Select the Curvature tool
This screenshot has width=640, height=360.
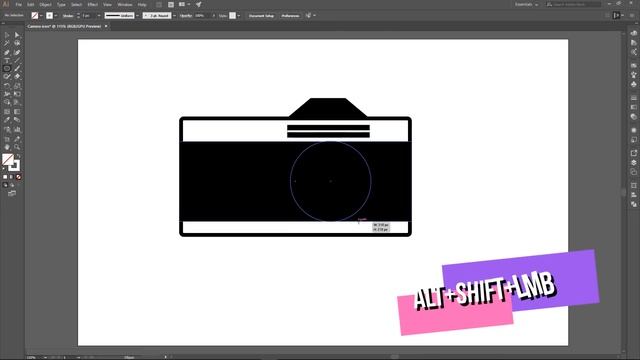pyautogui.click(x=17, y=52)
